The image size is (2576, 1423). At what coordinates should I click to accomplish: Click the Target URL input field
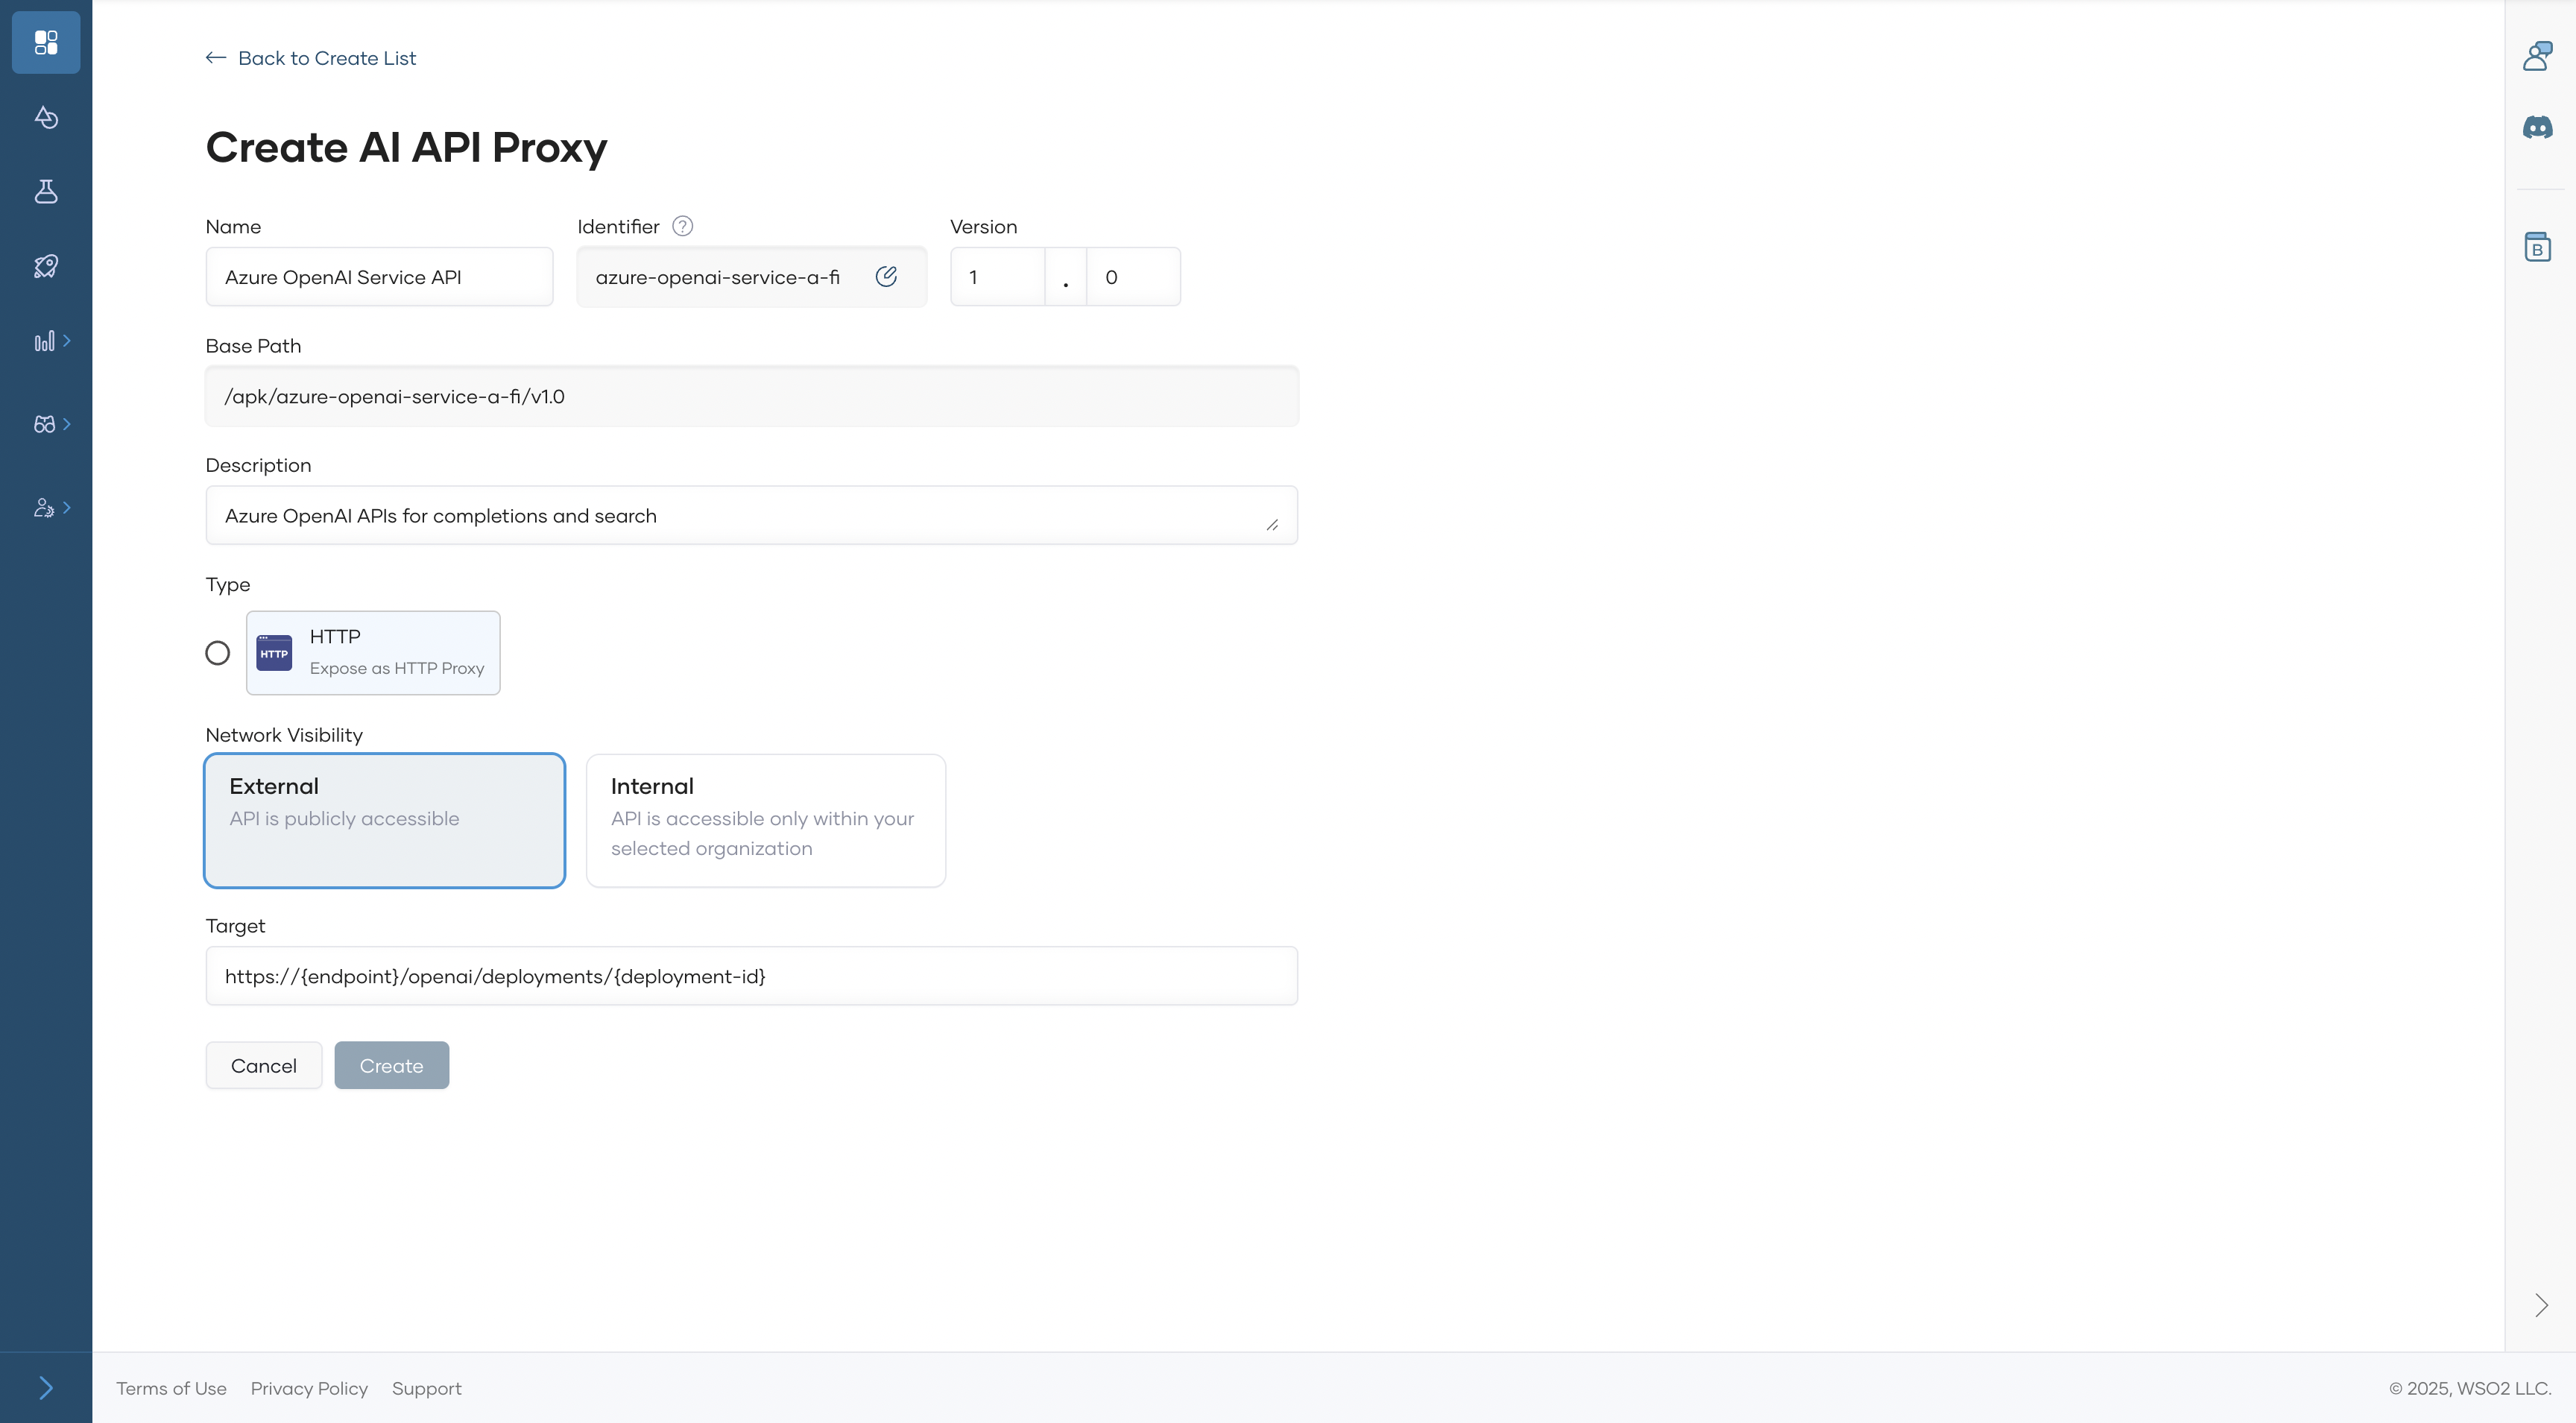tap(751, 975)
